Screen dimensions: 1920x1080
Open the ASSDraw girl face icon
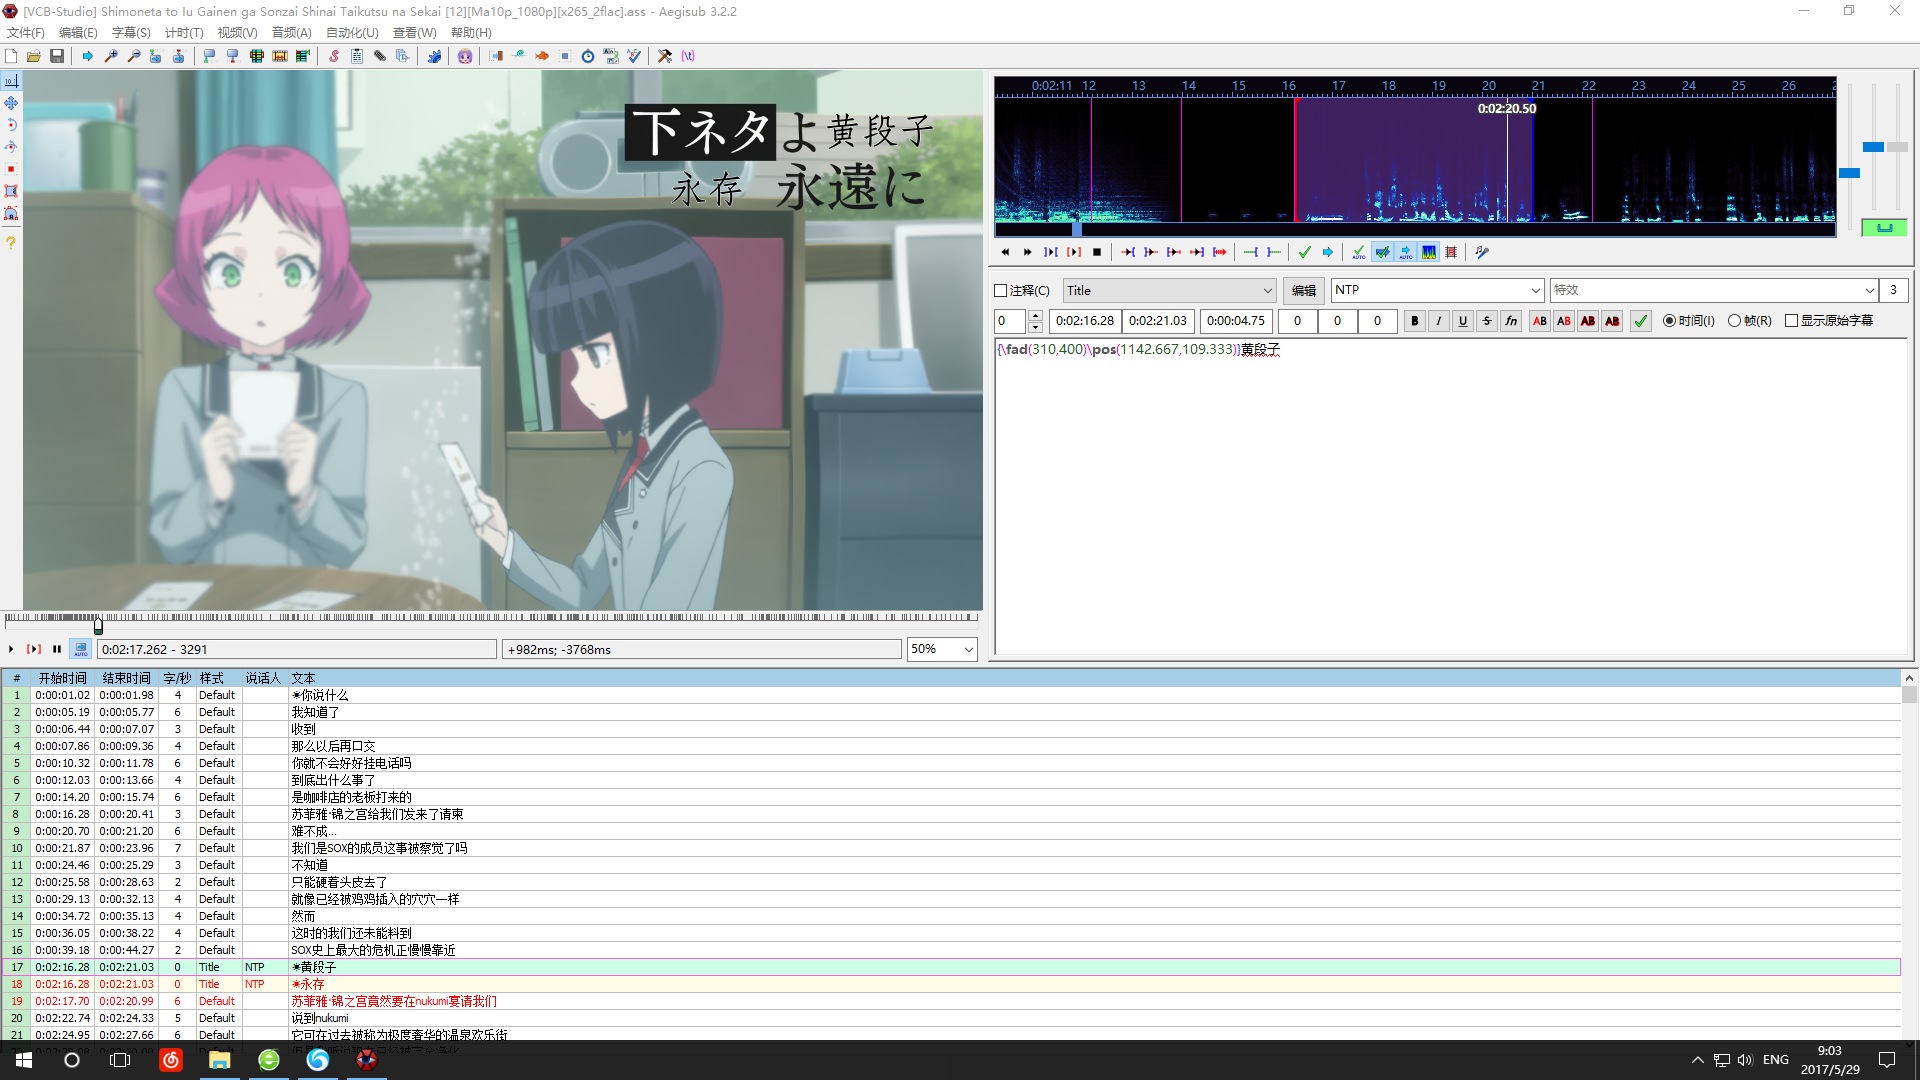[x=465, y=56]
